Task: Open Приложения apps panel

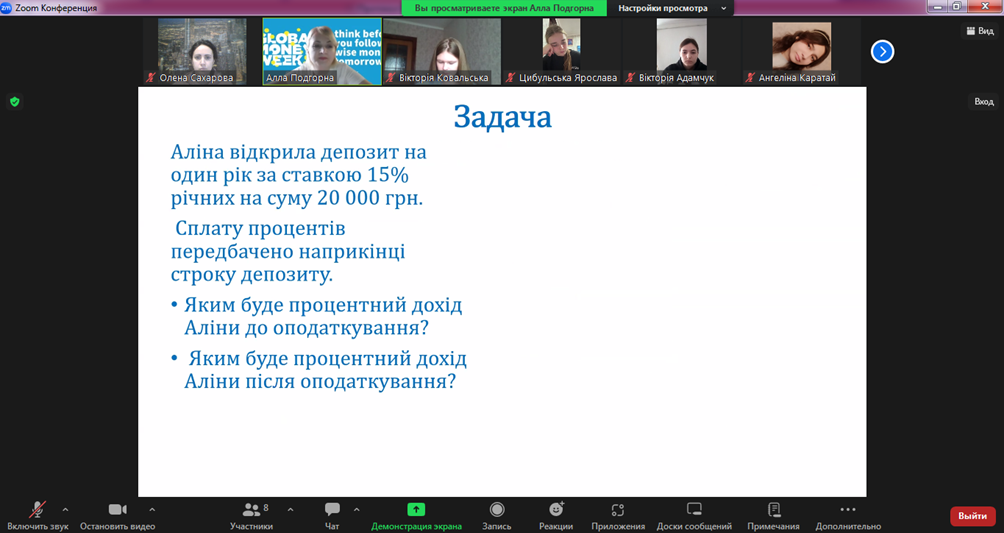Action: tap(618, 516)
